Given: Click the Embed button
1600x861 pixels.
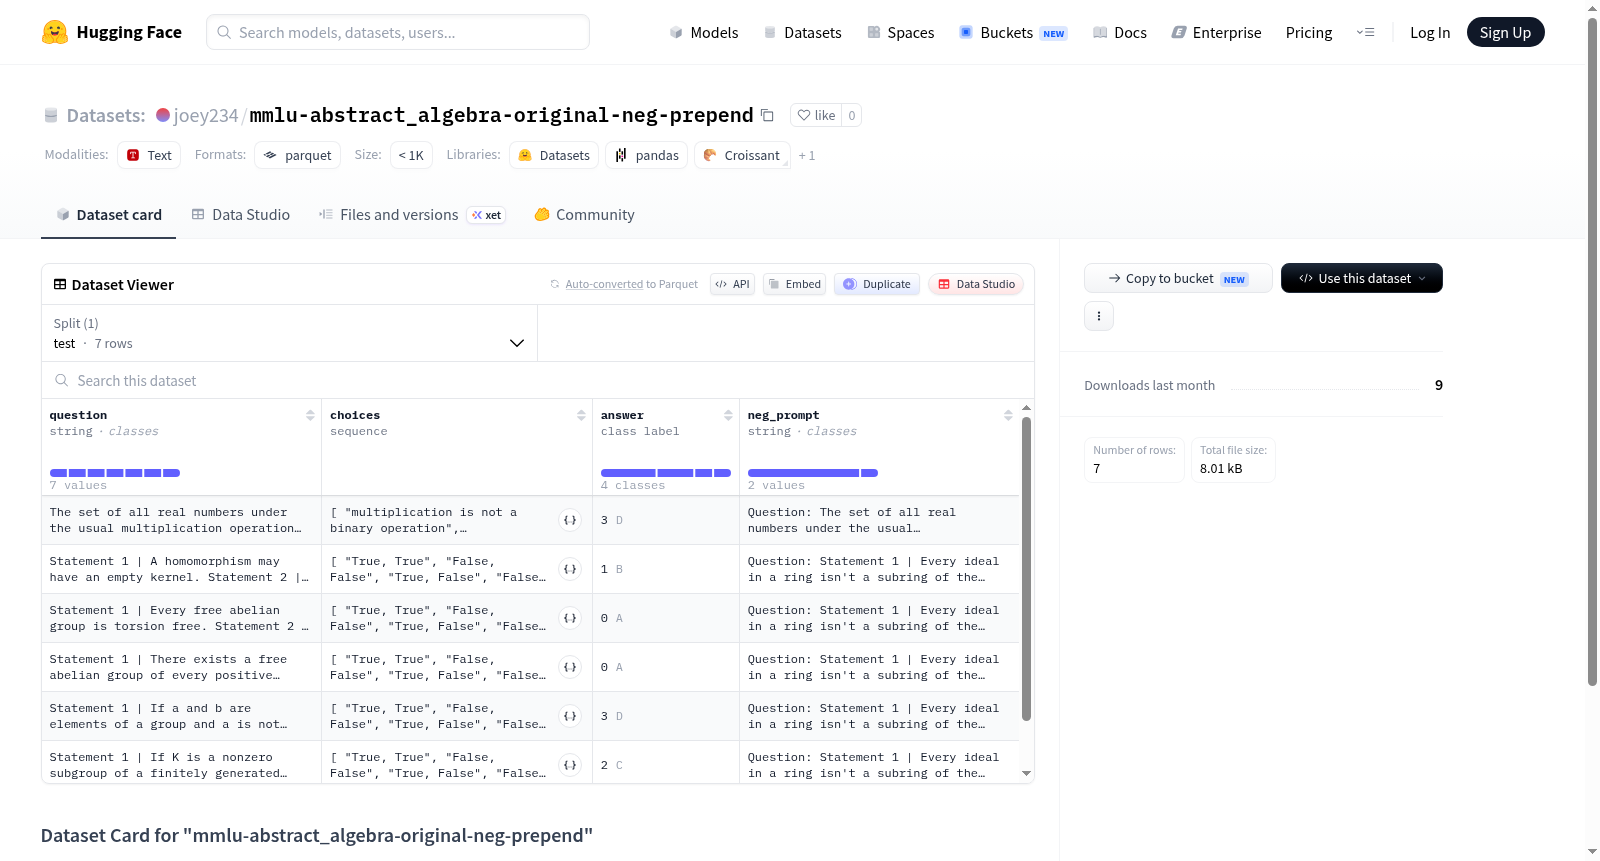Looking at the screenshot, I should click(794, 284).
